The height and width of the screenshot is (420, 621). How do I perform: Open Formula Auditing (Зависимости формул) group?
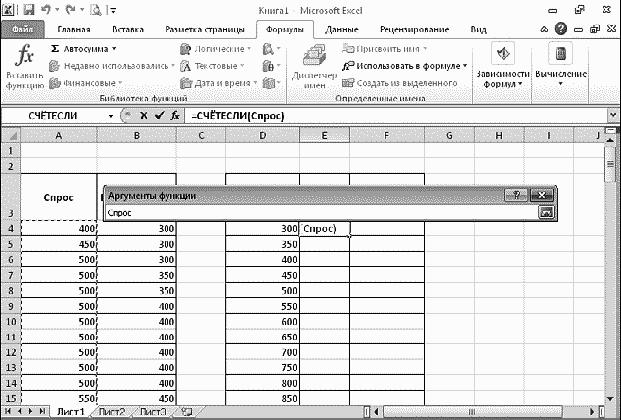503,65
